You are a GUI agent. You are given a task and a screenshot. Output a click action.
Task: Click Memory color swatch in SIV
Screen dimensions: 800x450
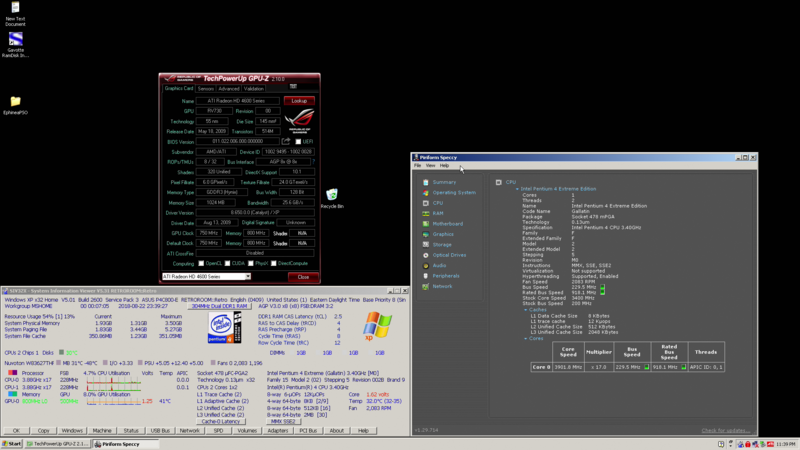click(13, 394)
